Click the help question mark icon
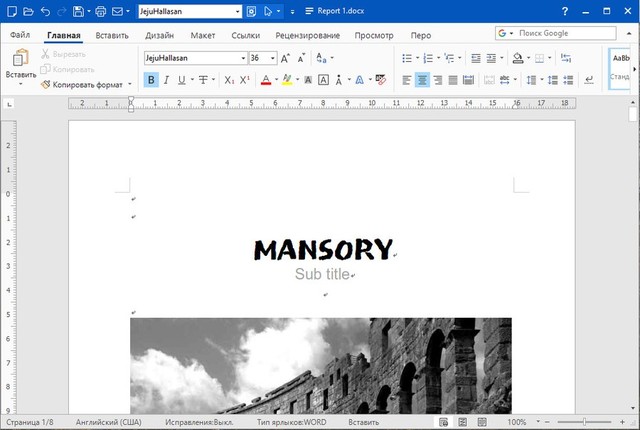 tap(566, 12)
